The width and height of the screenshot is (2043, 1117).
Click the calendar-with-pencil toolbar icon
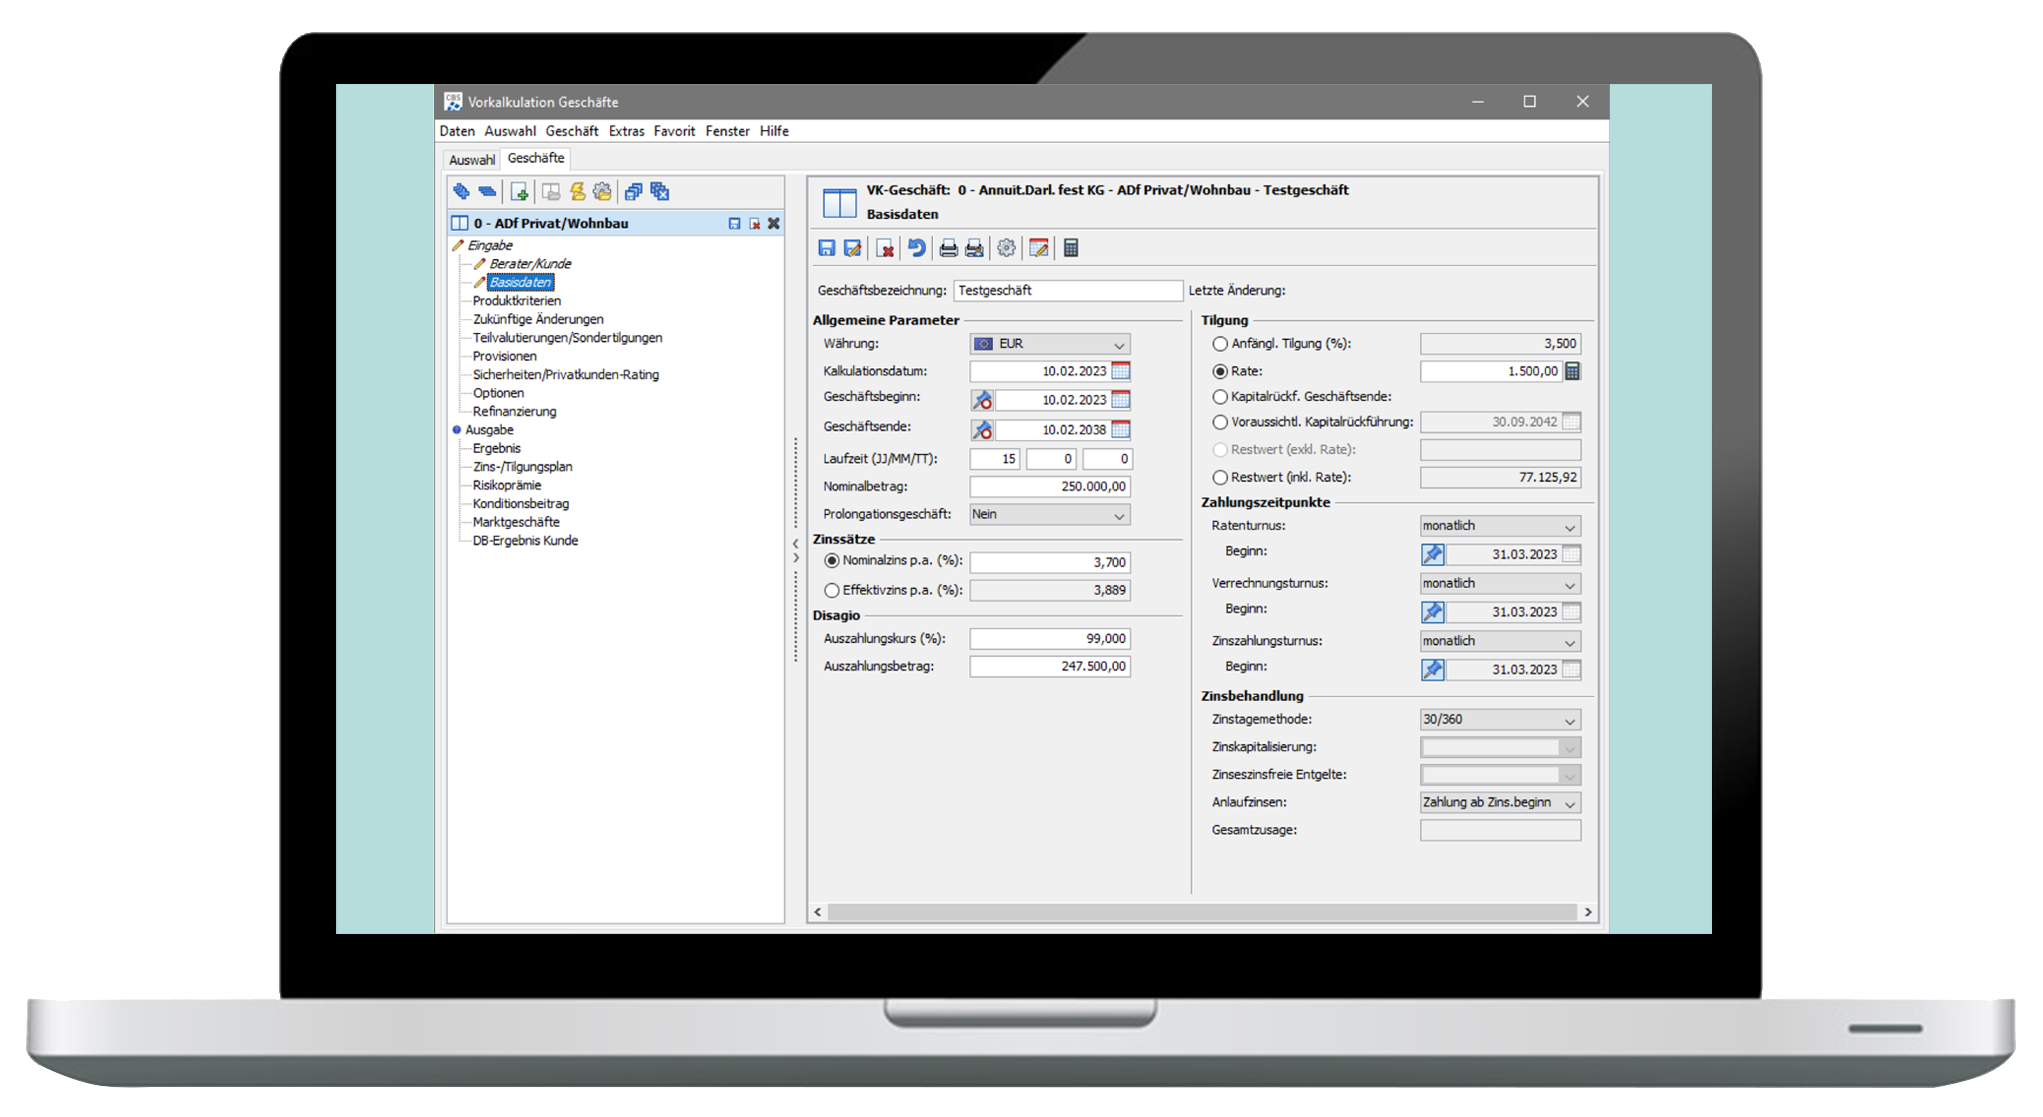[1039, 248]
